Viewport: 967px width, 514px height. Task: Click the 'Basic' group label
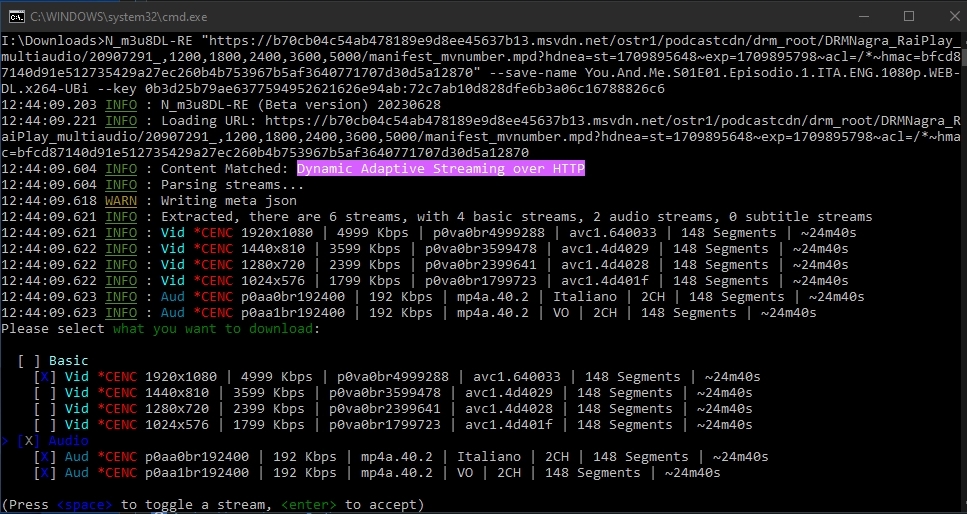[68, 360]
